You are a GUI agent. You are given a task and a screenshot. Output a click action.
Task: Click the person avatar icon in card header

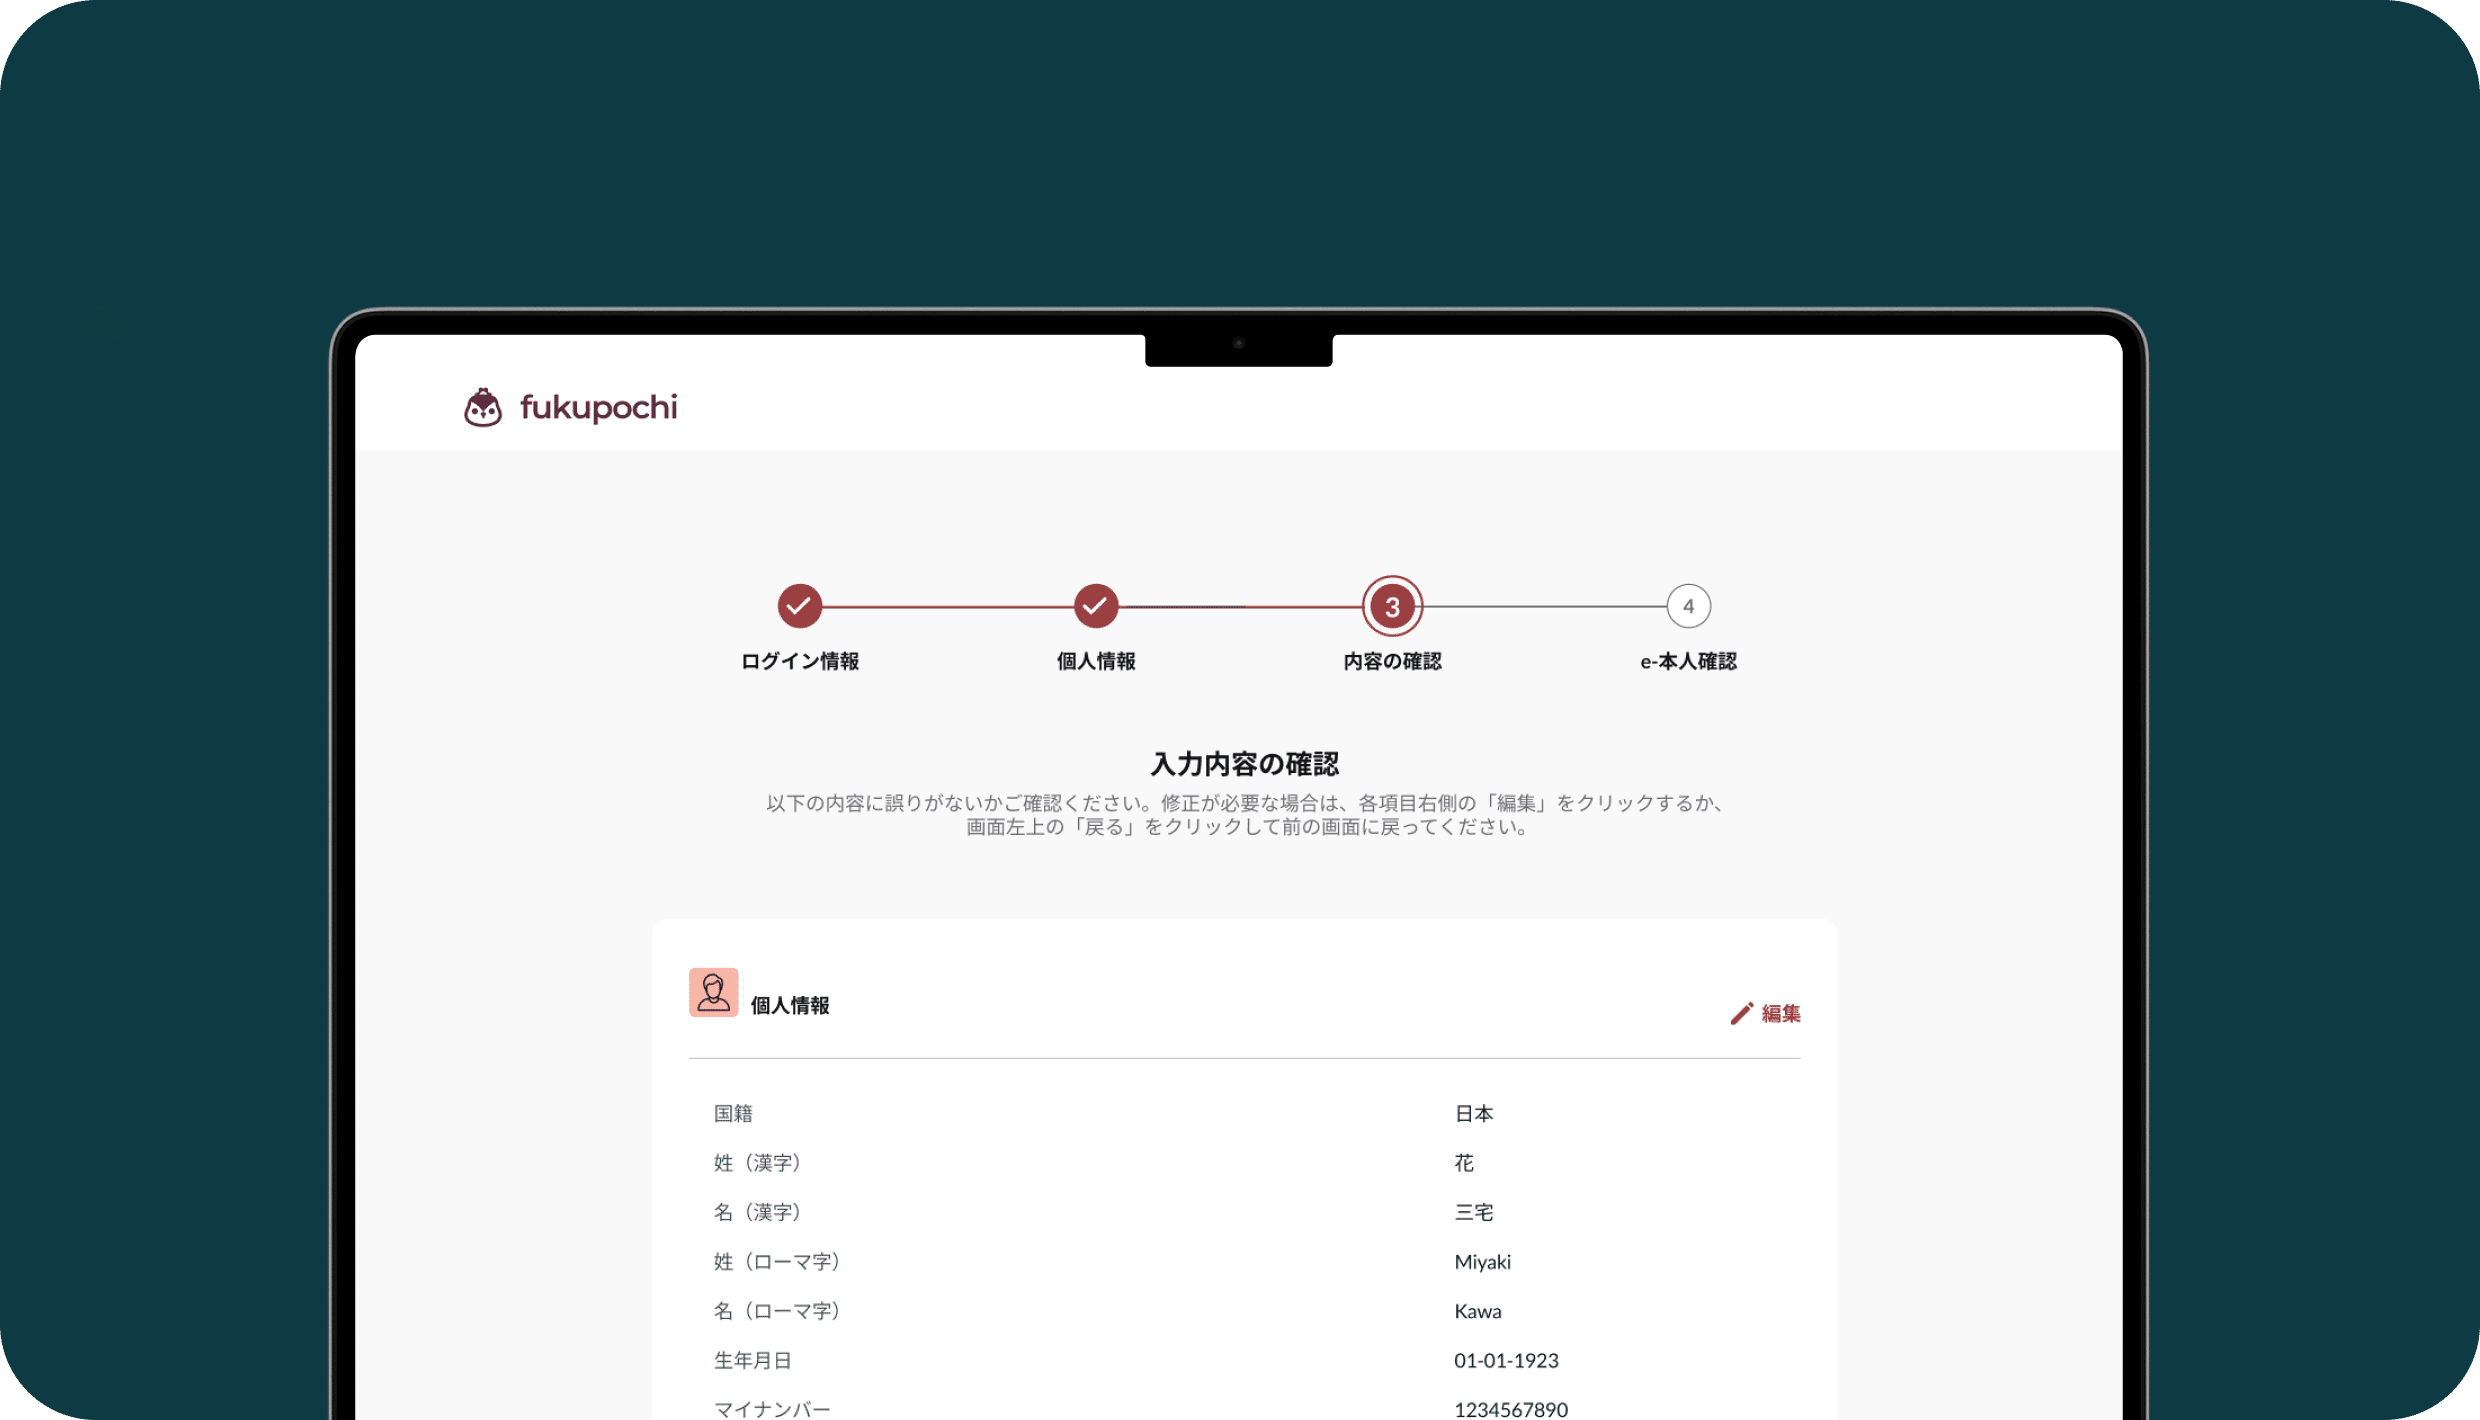(713, 992)
